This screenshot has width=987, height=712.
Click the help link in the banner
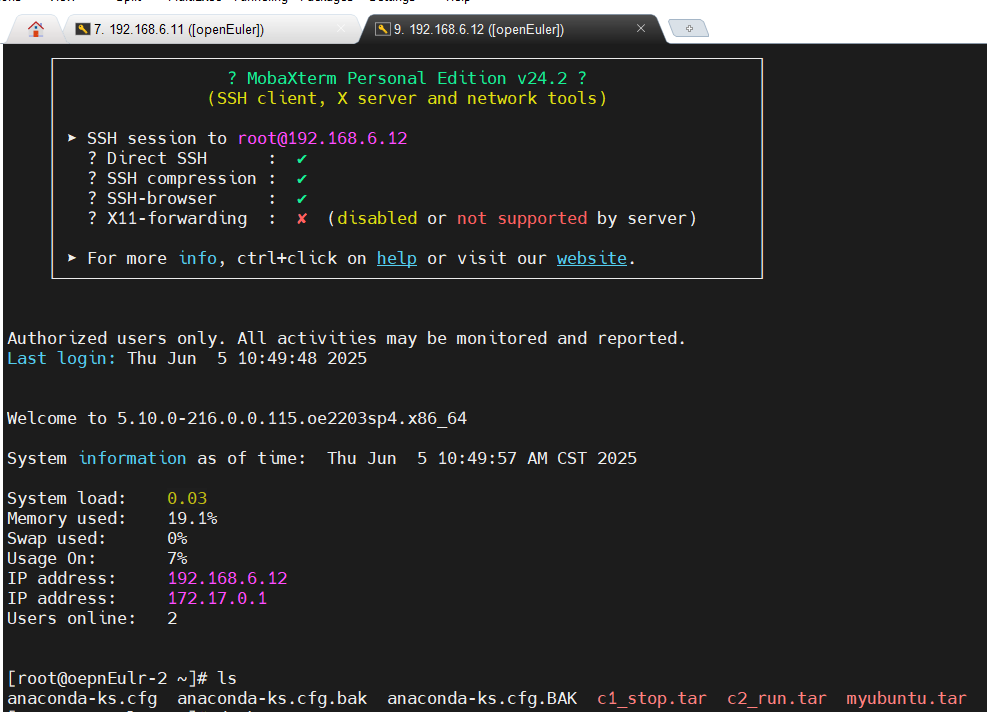(x=397, y=258)
